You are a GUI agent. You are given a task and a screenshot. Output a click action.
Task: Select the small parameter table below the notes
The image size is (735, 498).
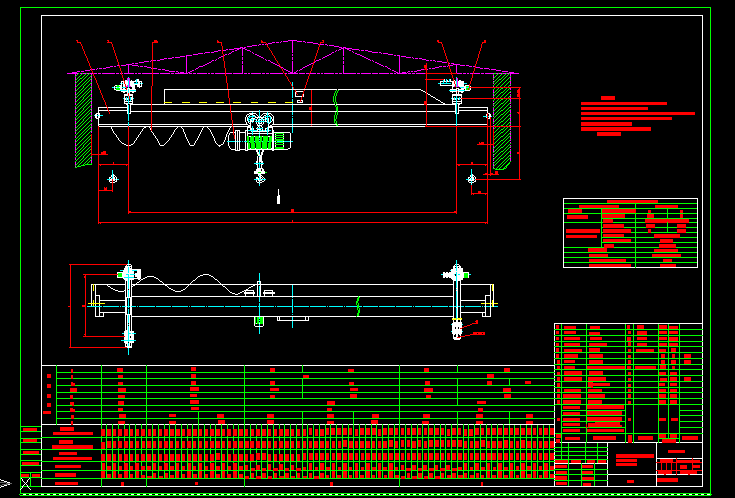coord(630,233)
